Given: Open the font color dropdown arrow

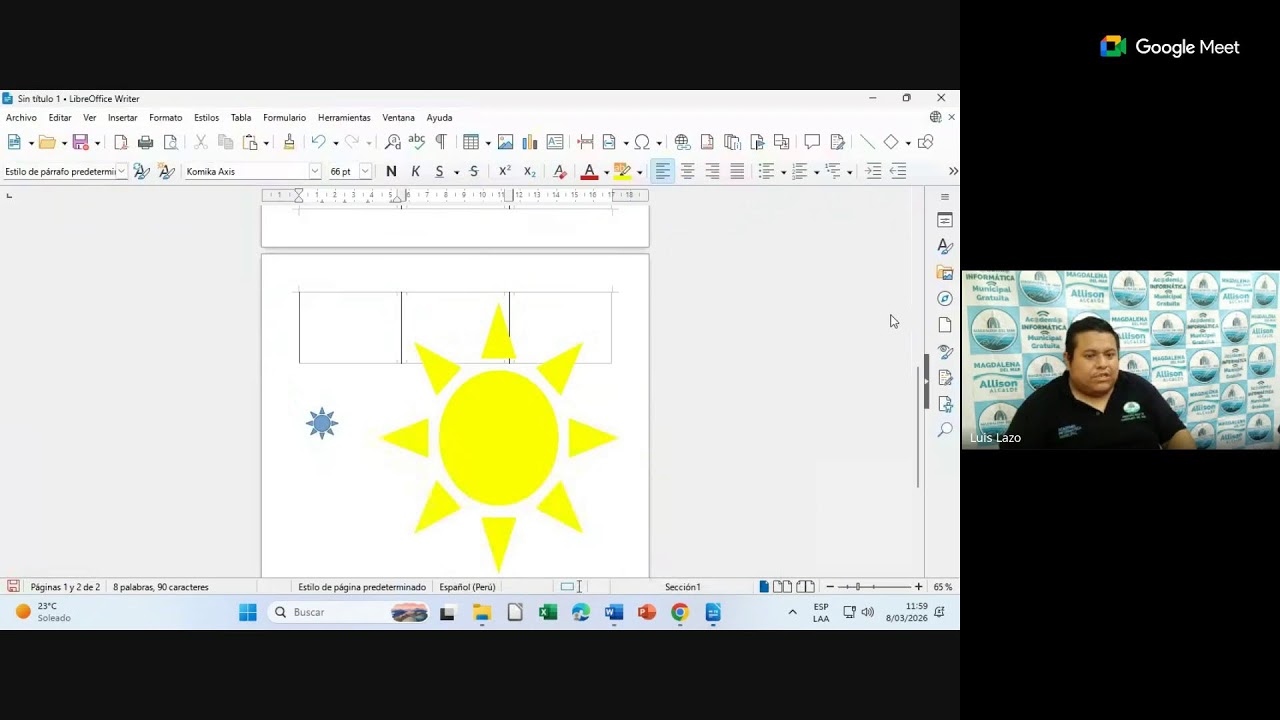Looking at the screenshot, I should 606,172.
